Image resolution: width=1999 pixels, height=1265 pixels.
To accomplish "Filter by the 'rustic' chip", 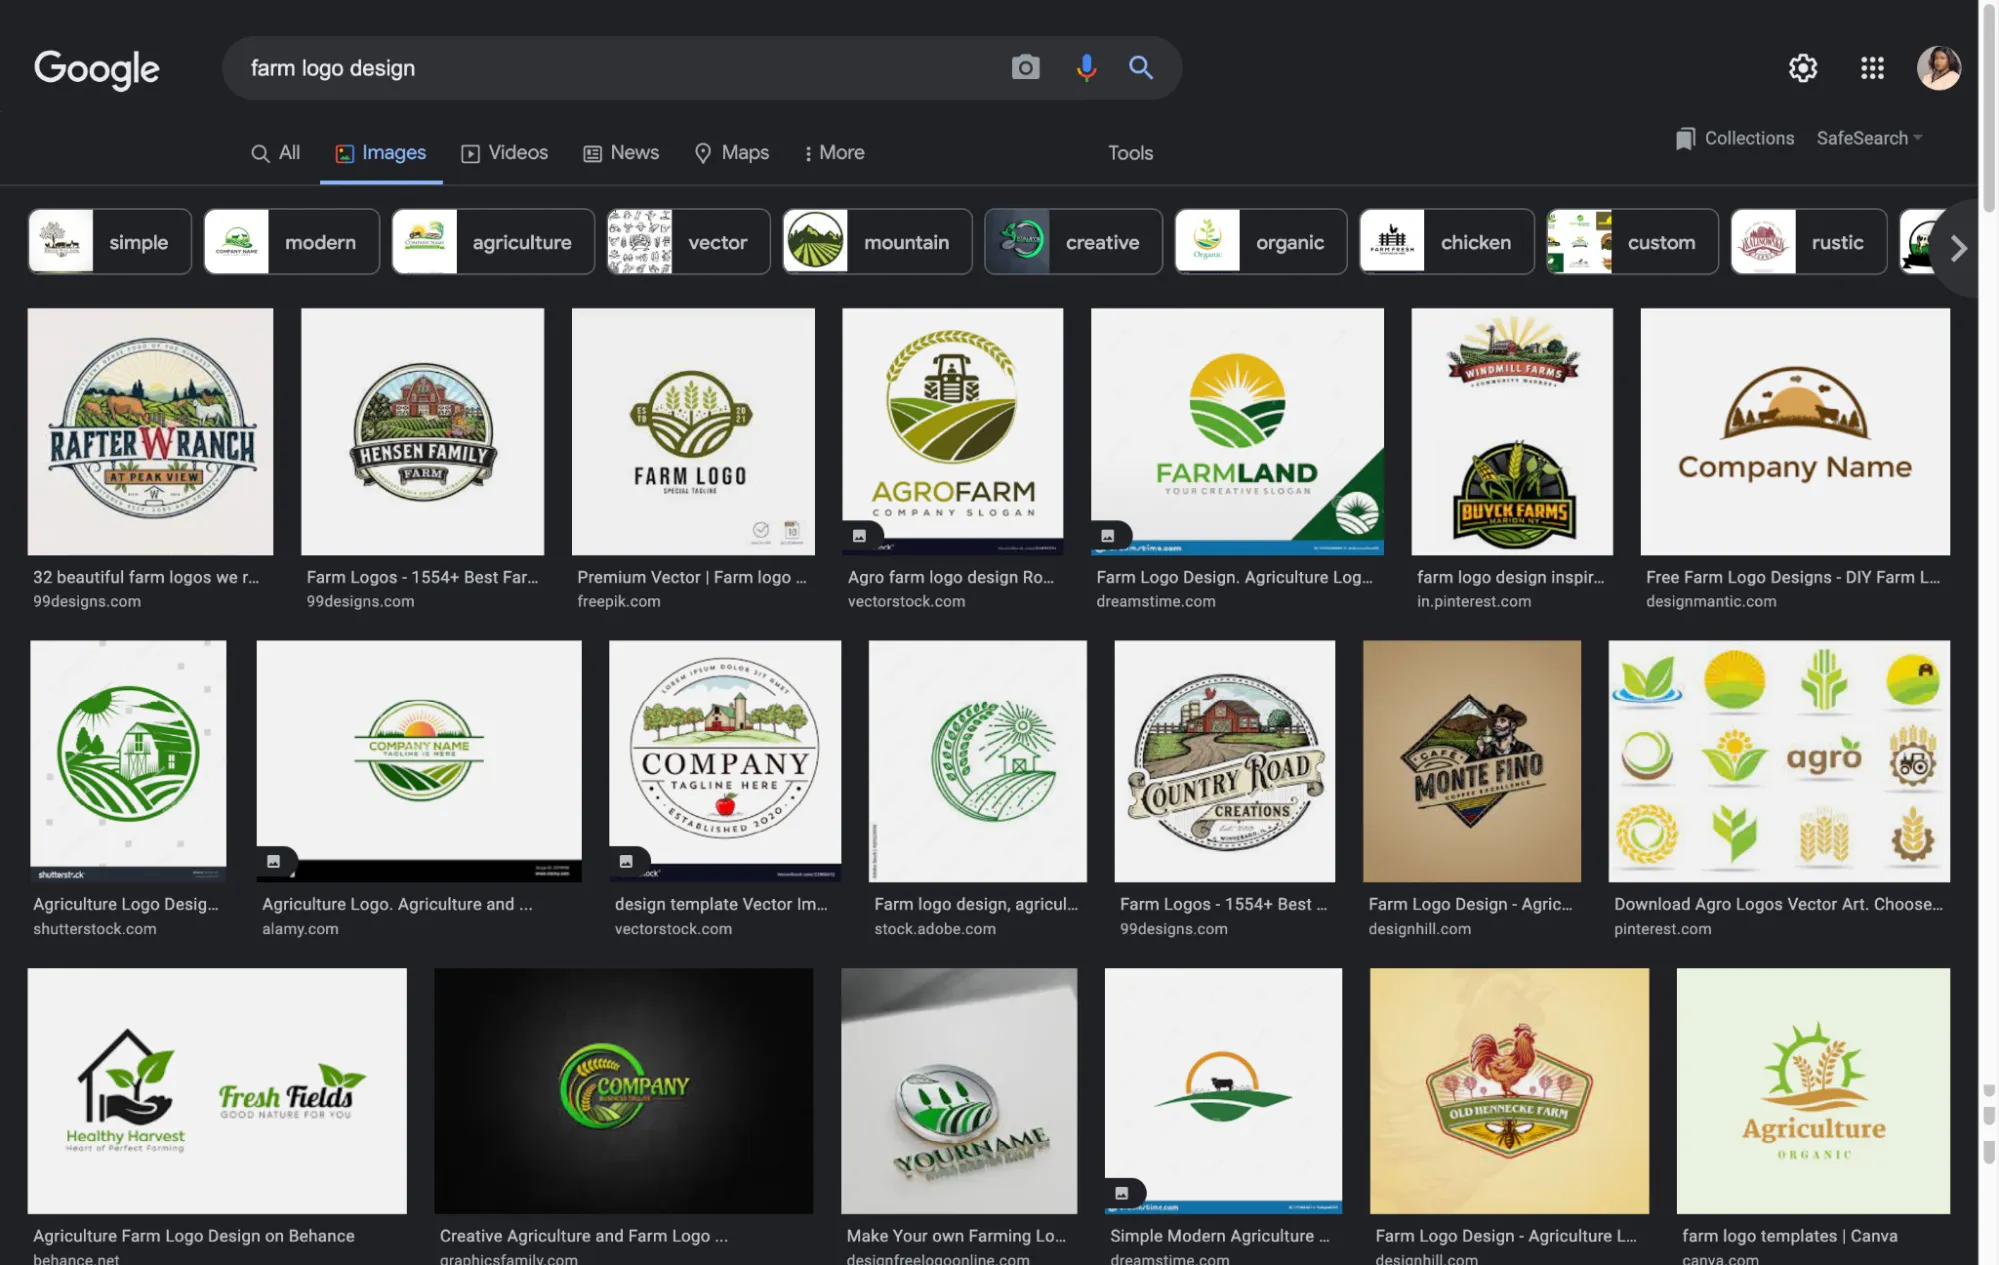I will [1809, 242].
